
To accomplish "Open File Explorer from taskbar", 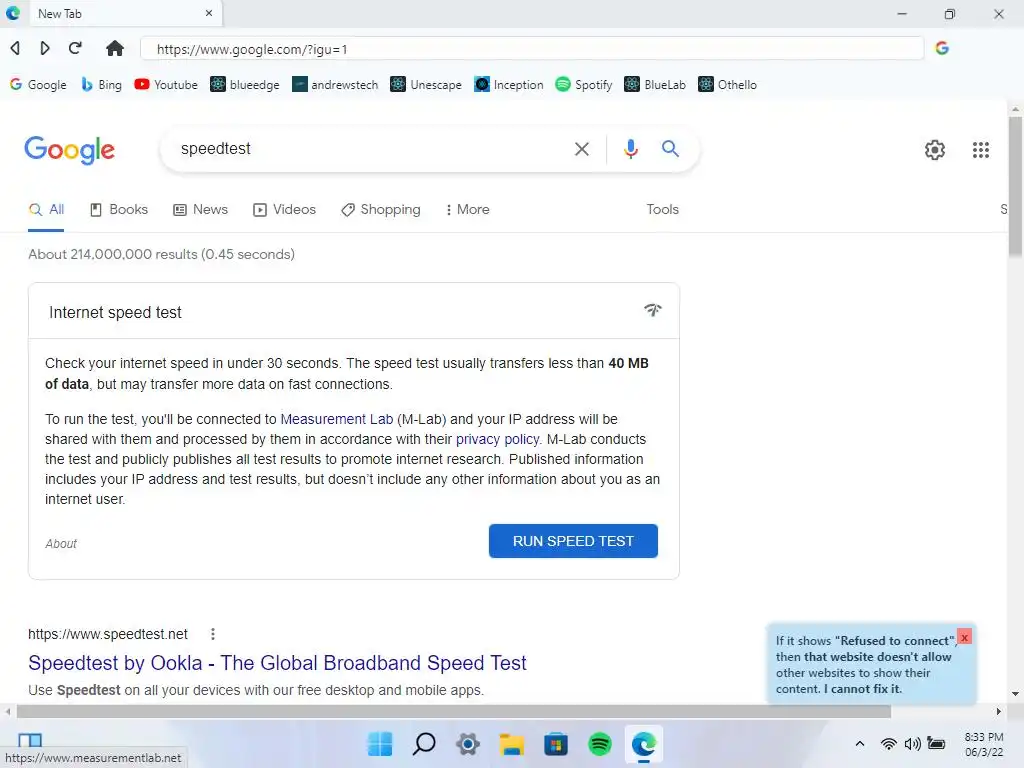I will click(x=511, y=744).
